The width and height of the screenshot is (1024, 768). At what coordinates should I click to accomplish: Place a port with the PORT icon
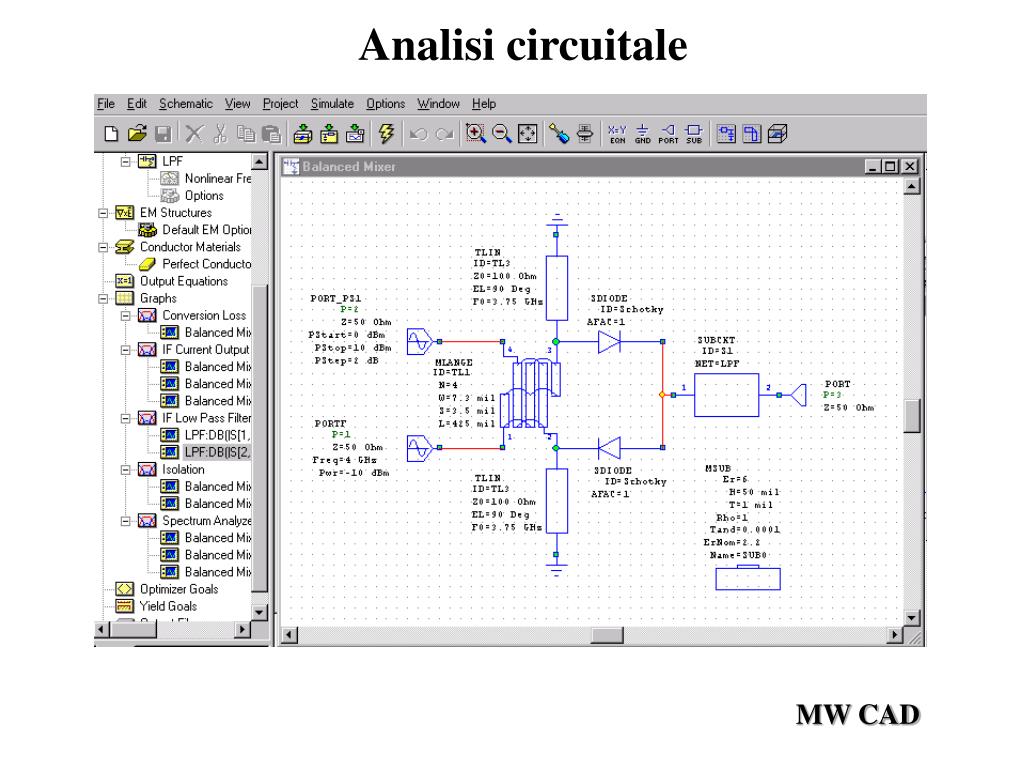coord(668,134)
